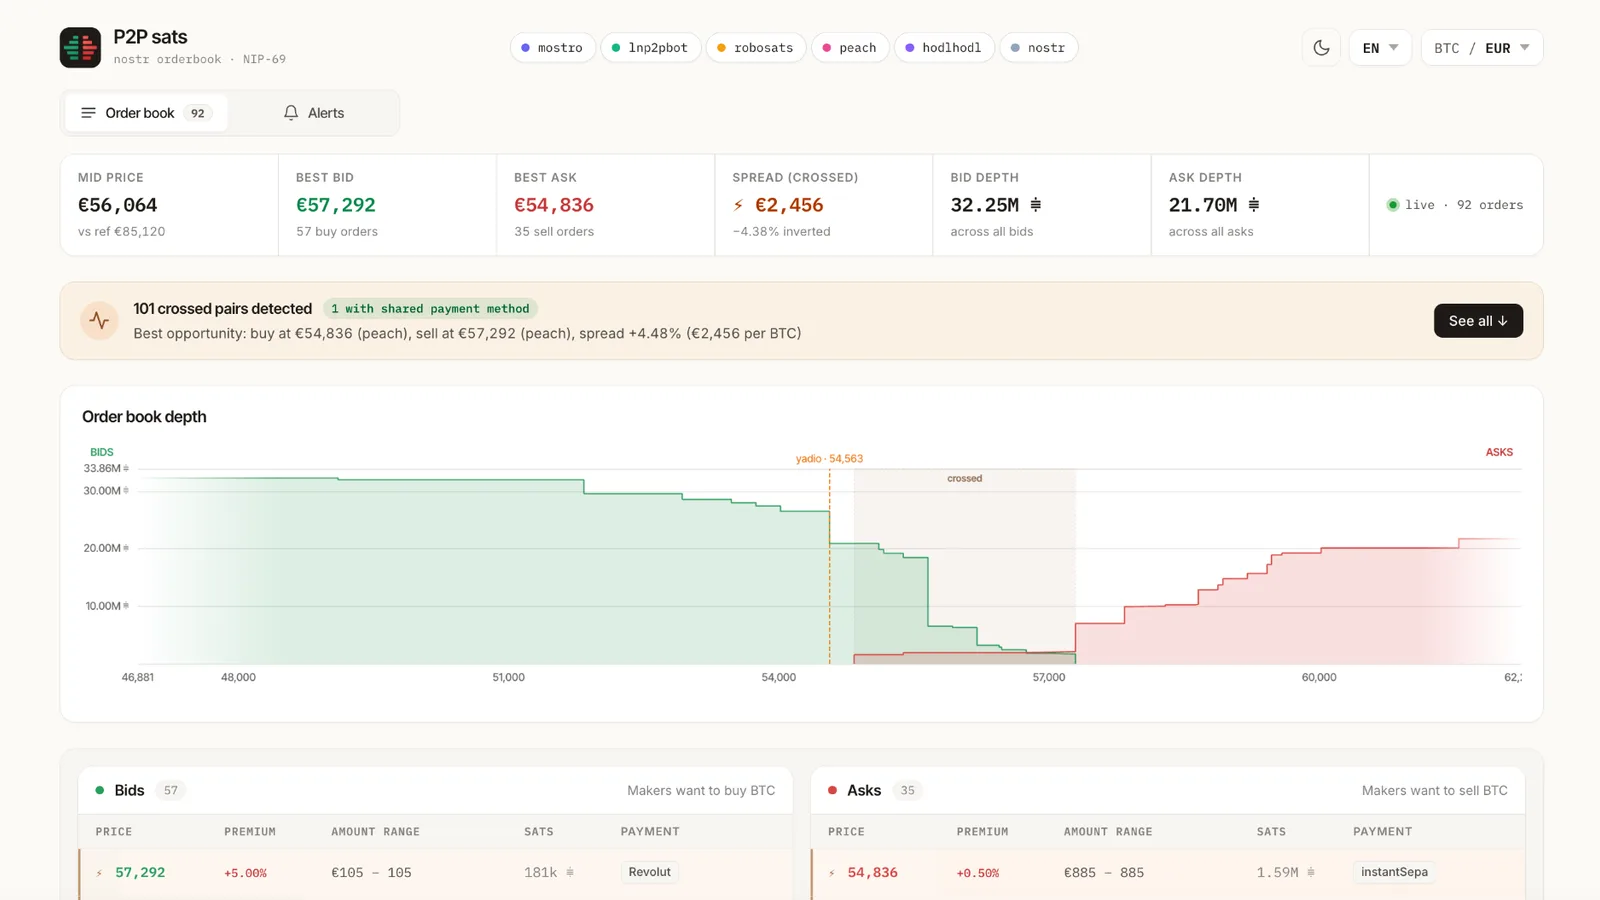1600x900 pixels.
Task: Sort bids by SATS column header
Action: pos(539,832)
